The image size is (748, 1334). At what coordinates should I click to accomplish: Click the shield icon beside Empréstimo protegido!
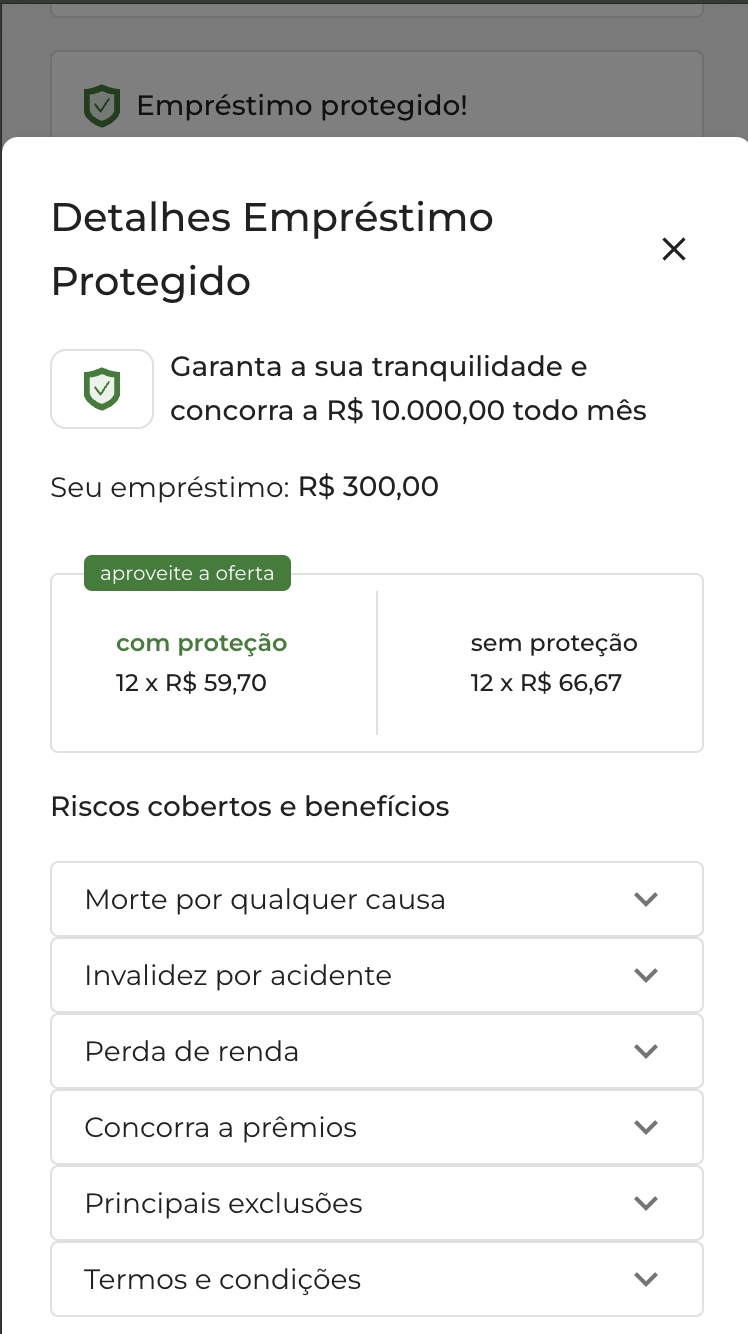click(x=102, y=106)
